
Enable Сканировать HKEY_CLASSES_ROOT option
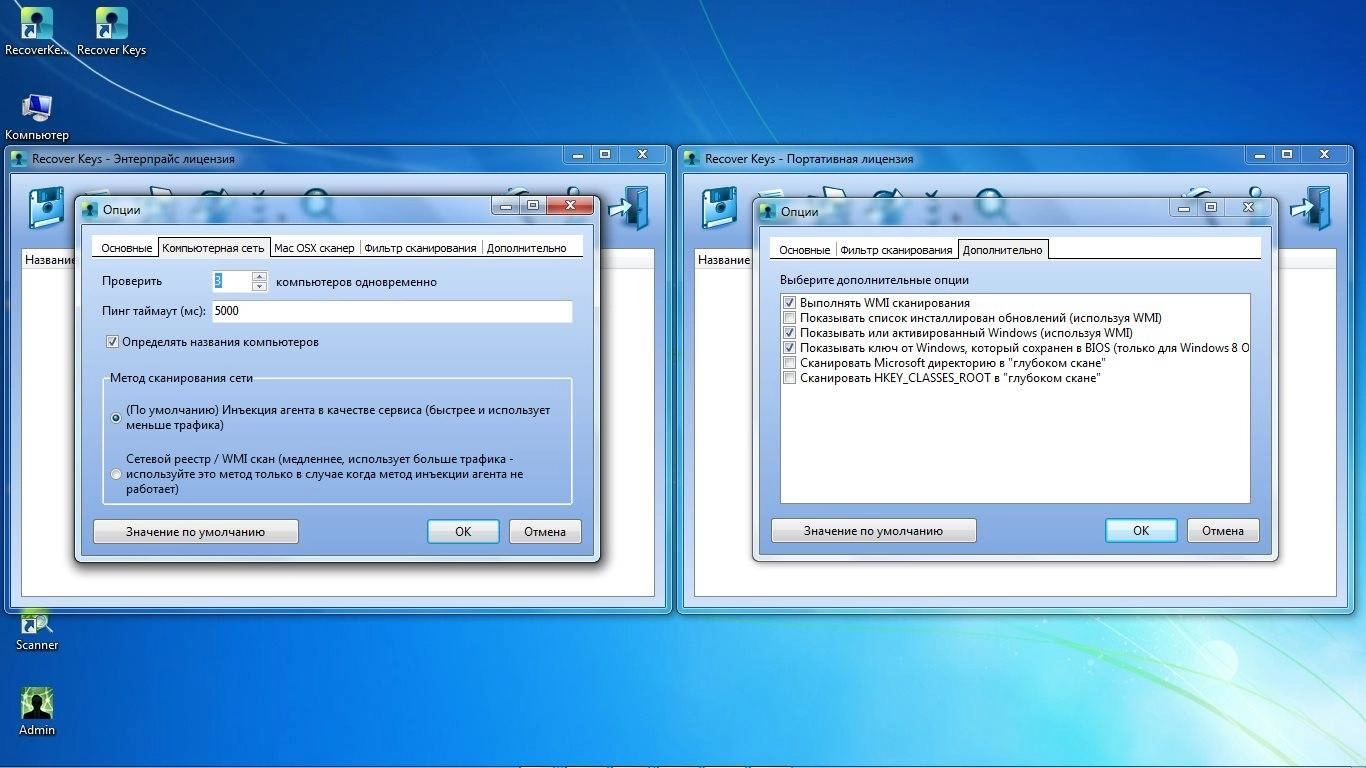click(790, 378)
